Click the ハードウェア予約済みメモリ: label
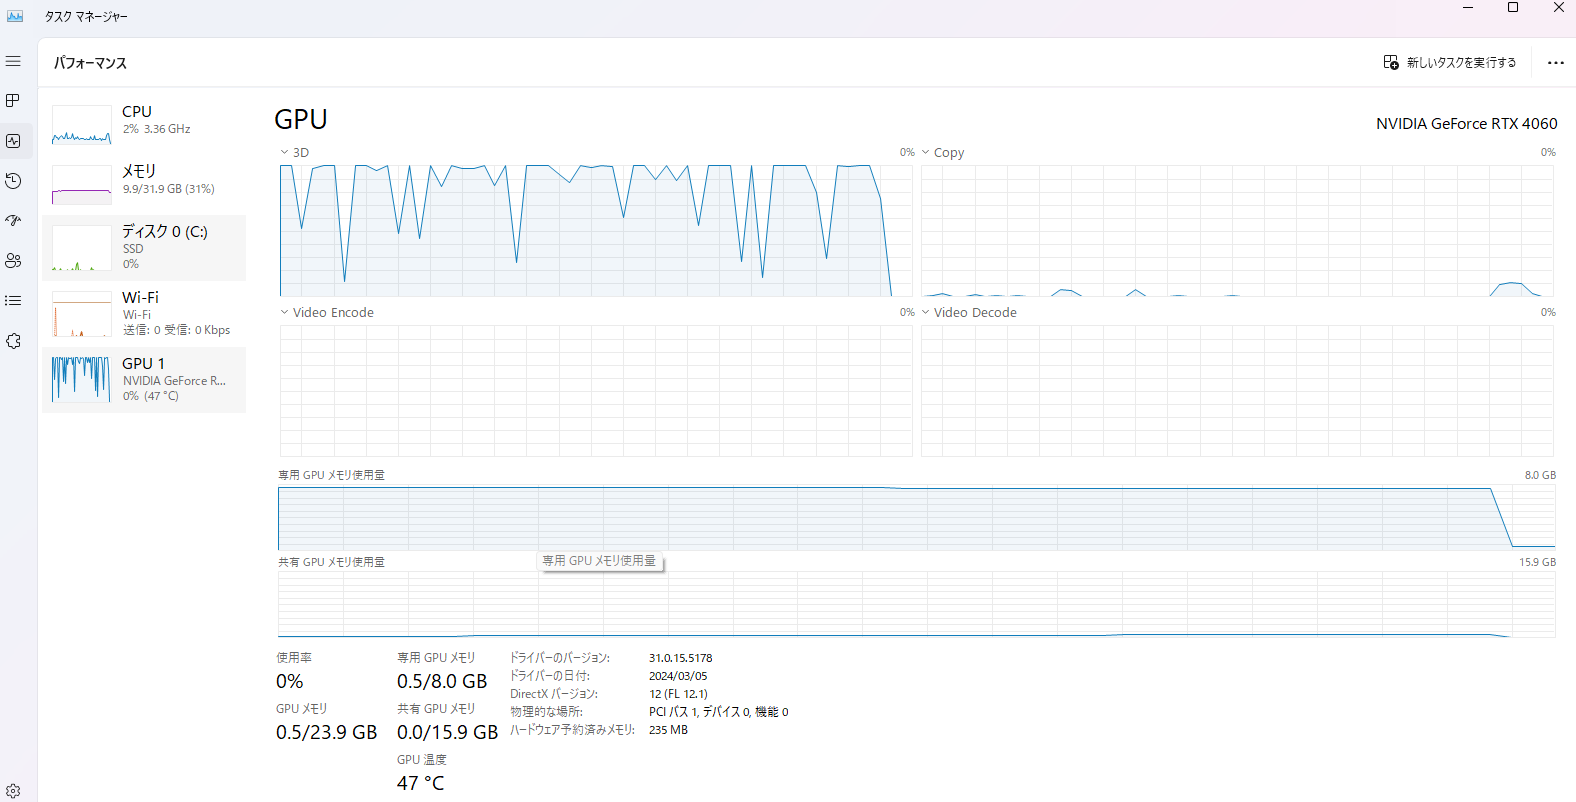Screen dimensions: 1576x802 (572, 730)
